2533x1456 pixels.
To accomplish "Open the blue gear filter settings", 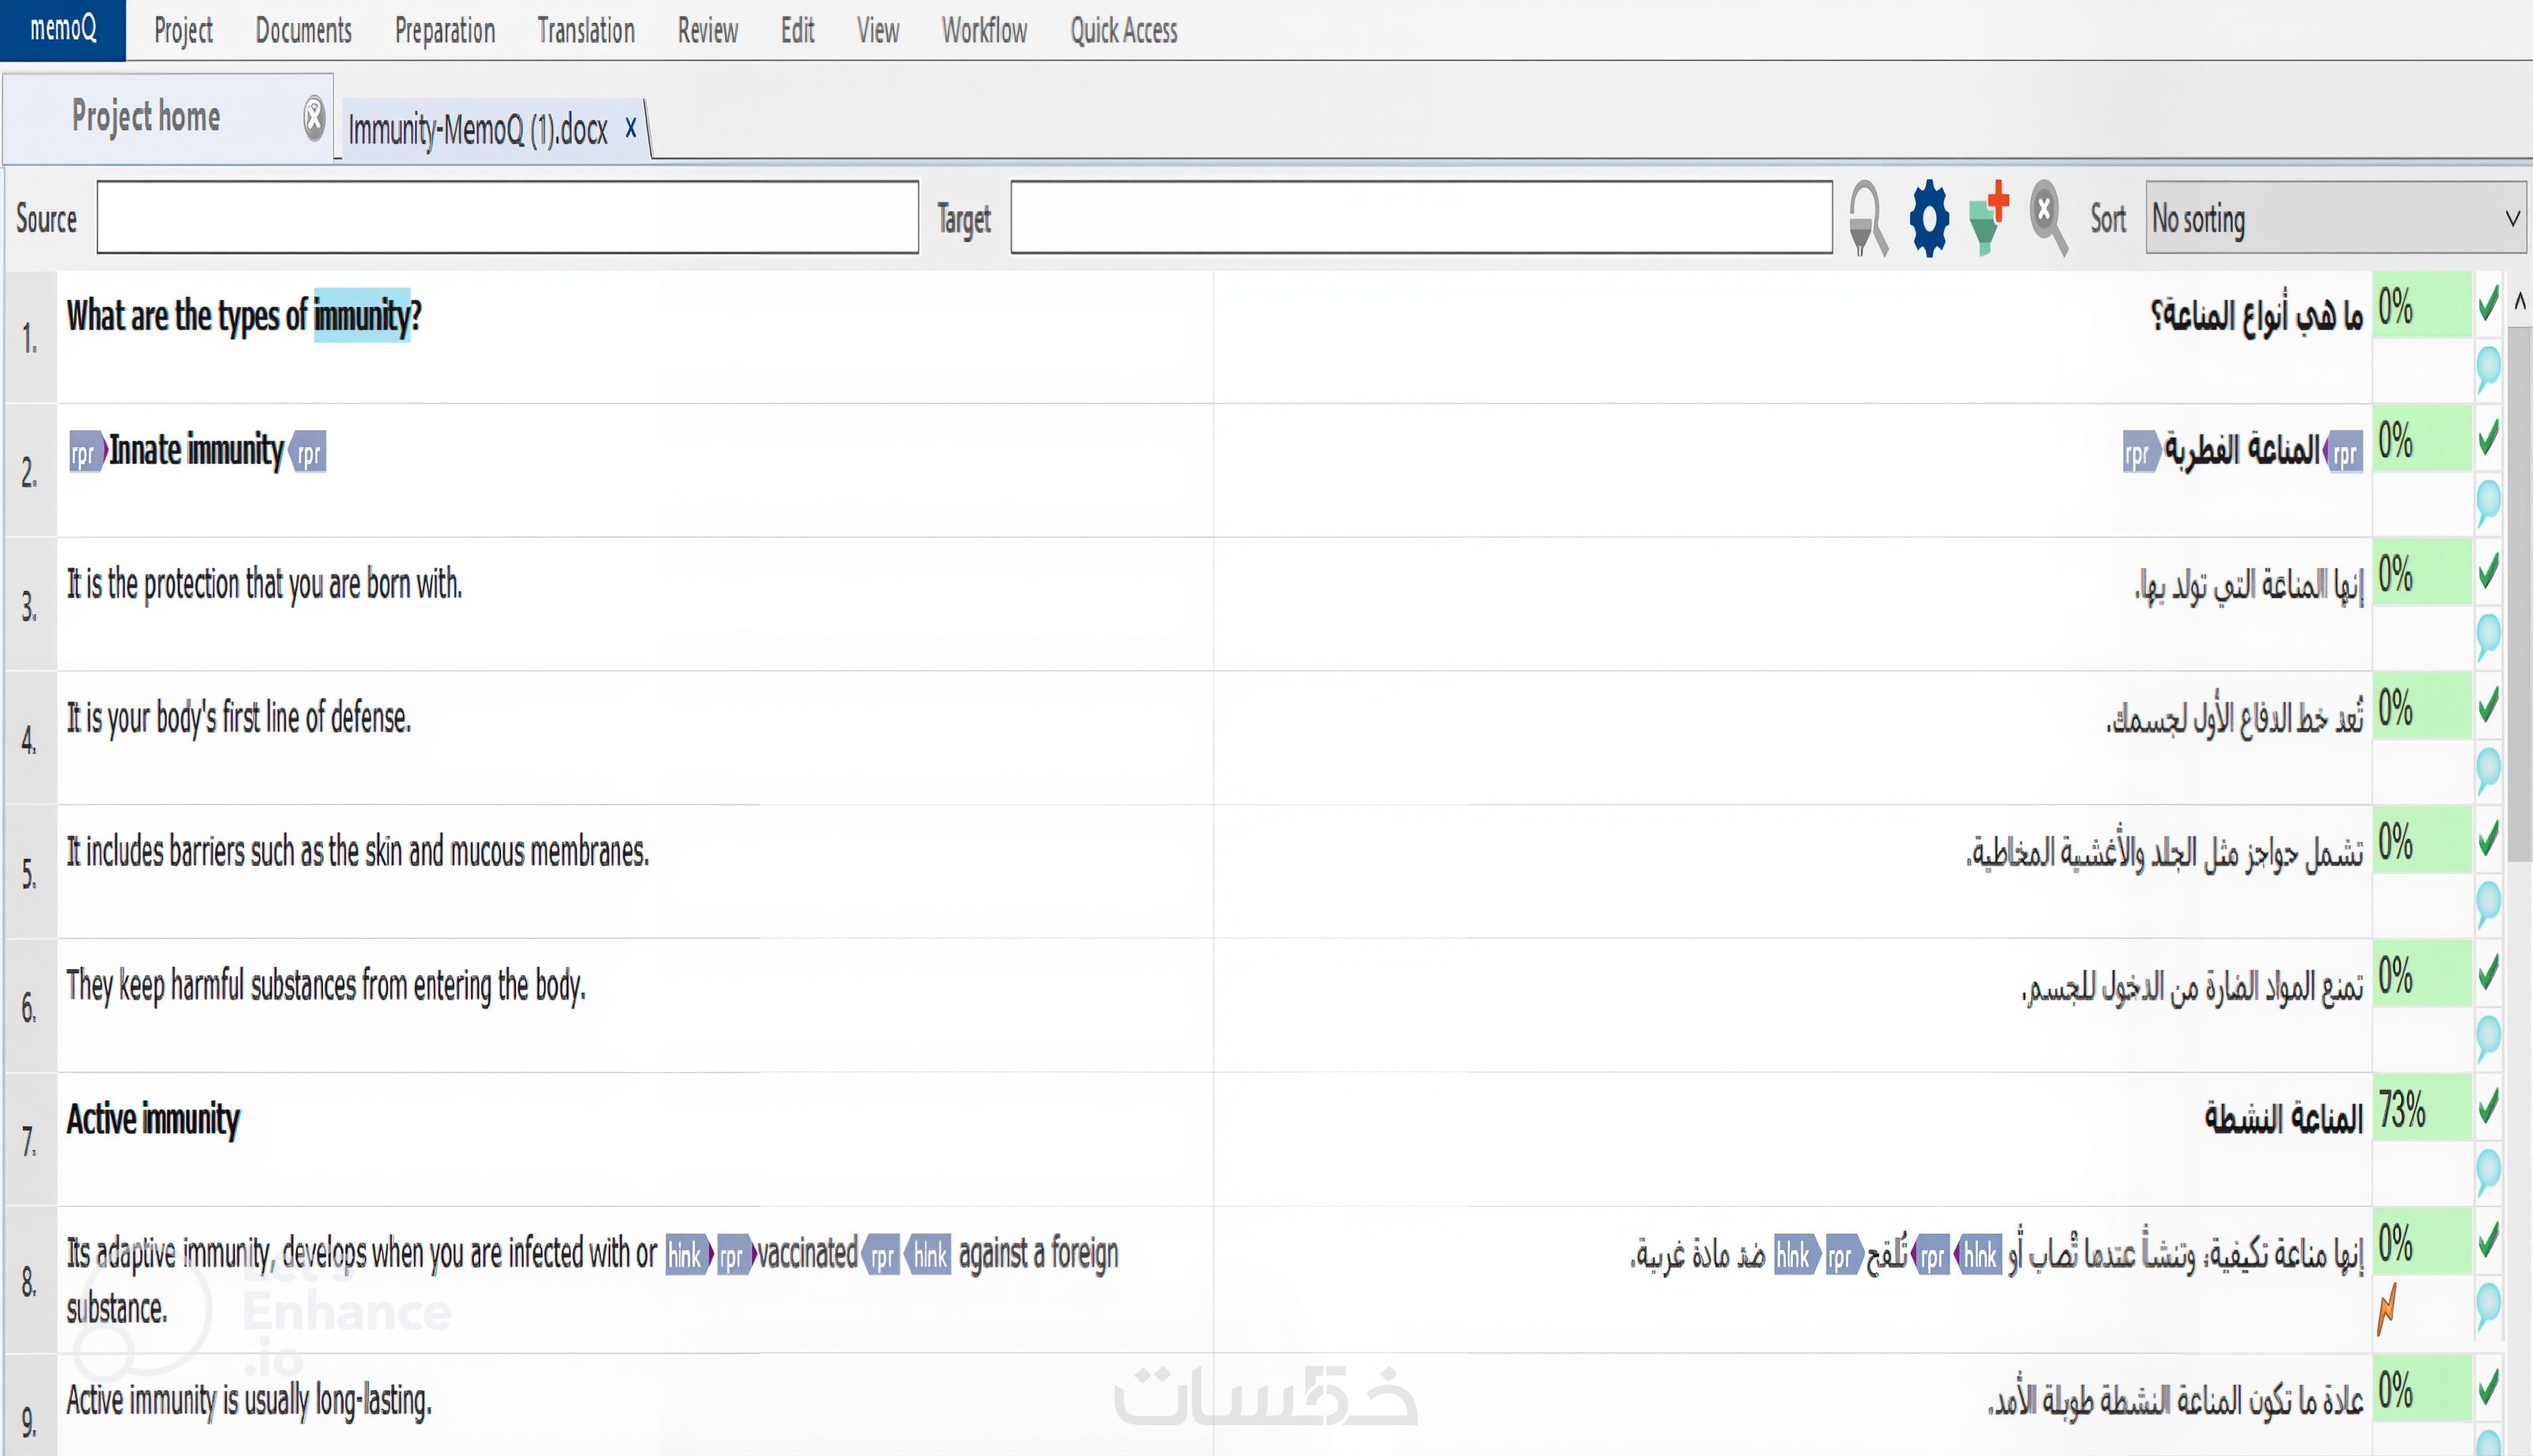I will tap(1929, 218).
